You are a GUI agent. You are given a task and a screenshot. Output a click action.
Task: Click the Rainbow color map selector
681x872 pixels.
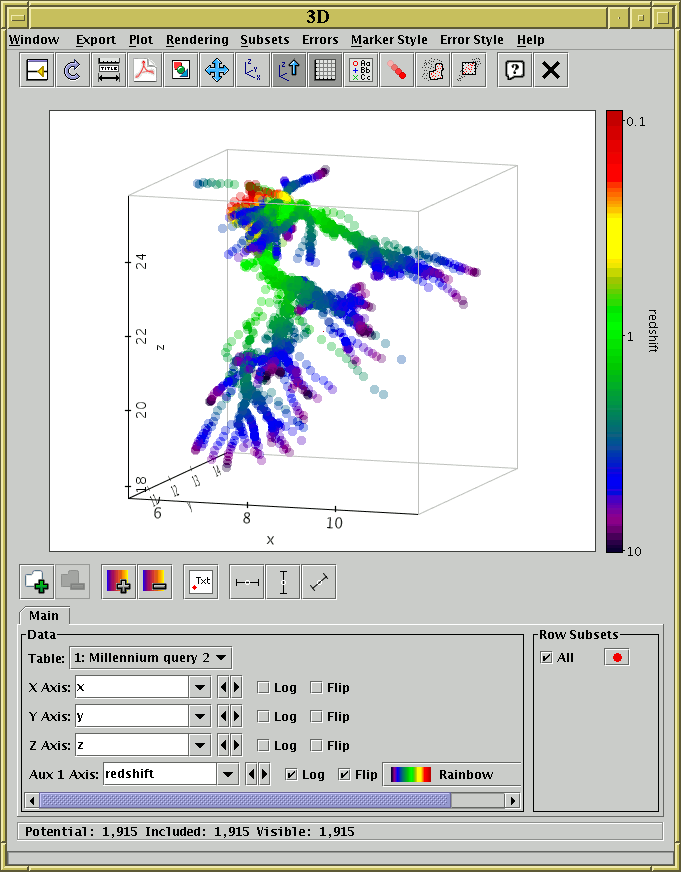(452, 774)
